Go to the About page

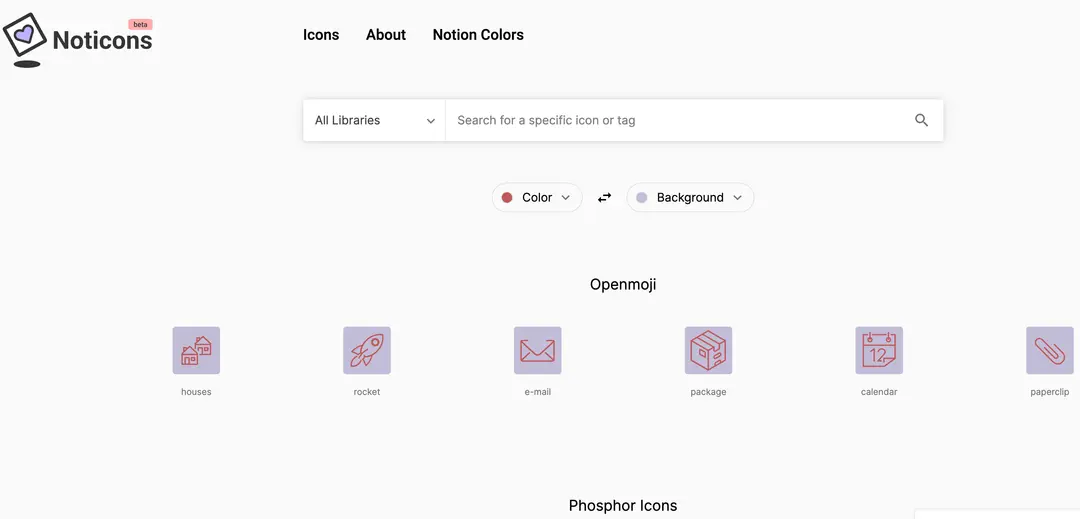pos(386,35)
